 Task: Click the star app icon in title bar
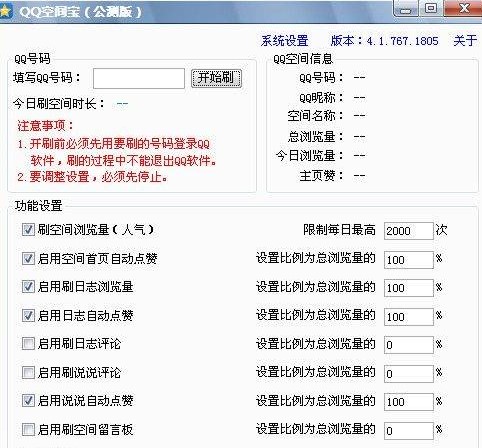click(x=5, y=12)
